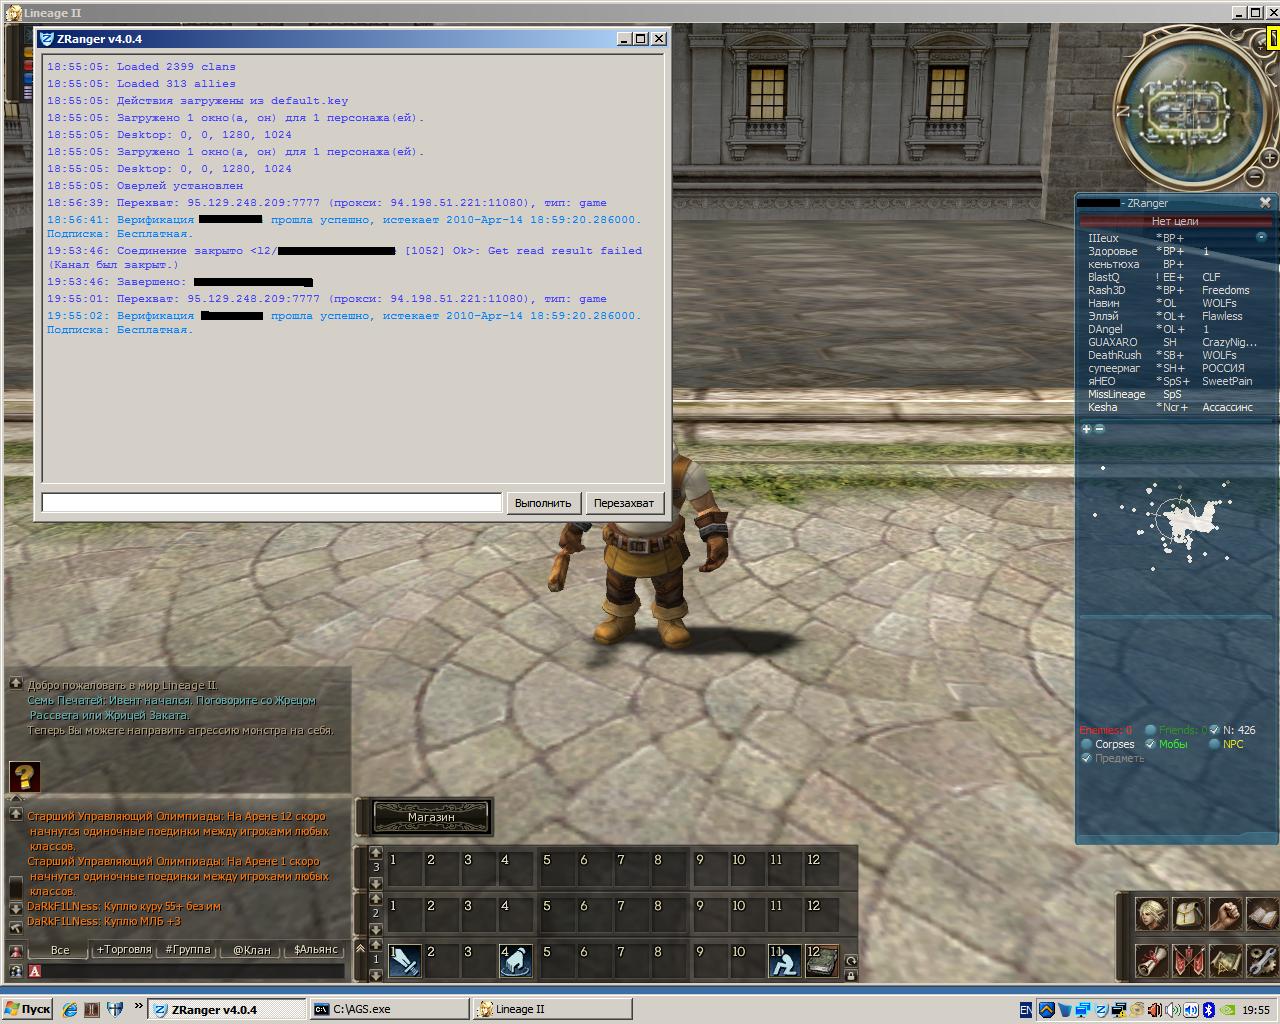Select player Kesha in the radar list

click(1103, 407)
